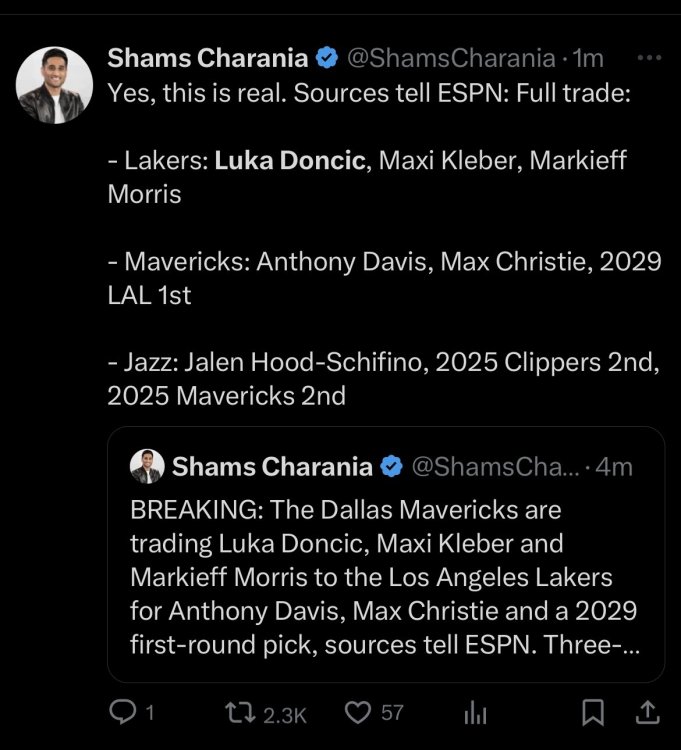681x750 pixels.
Task: Click Shams Charania name in quoted tweet
Action: 272,466
